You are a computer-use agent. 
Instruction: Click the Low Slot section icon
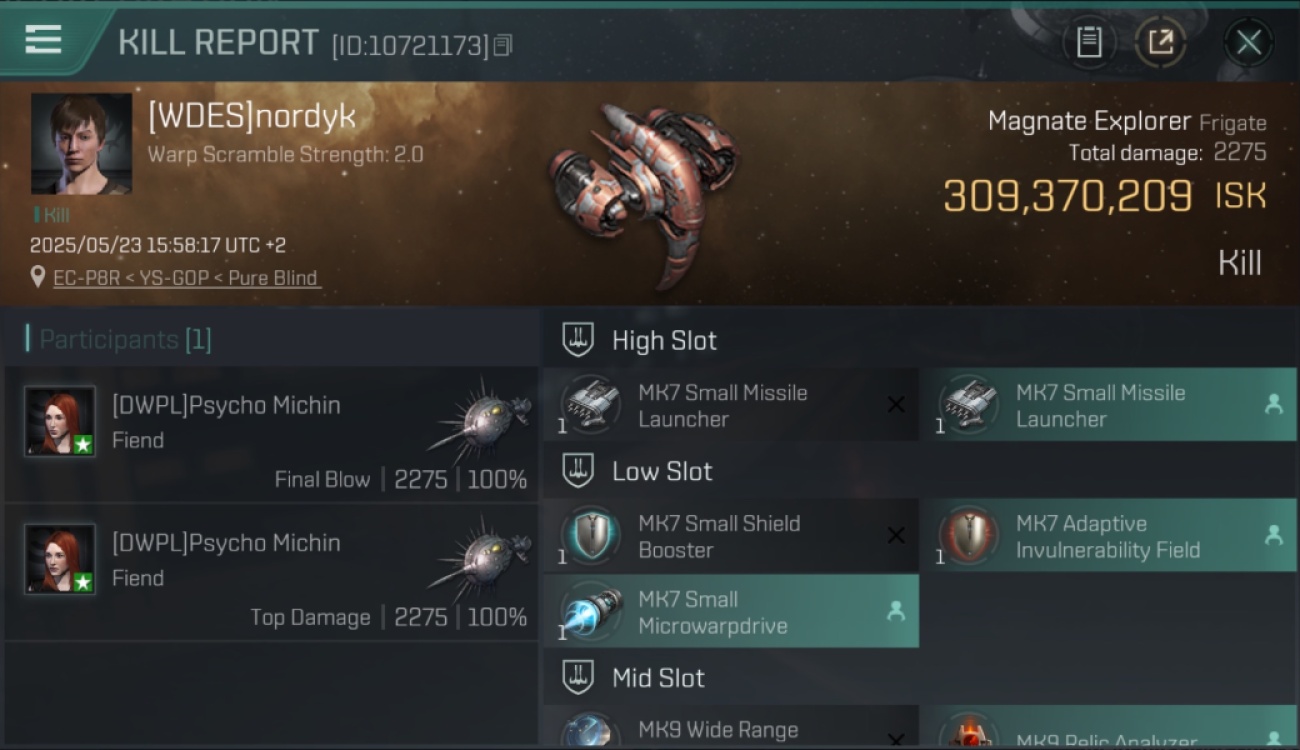[578, 471]
